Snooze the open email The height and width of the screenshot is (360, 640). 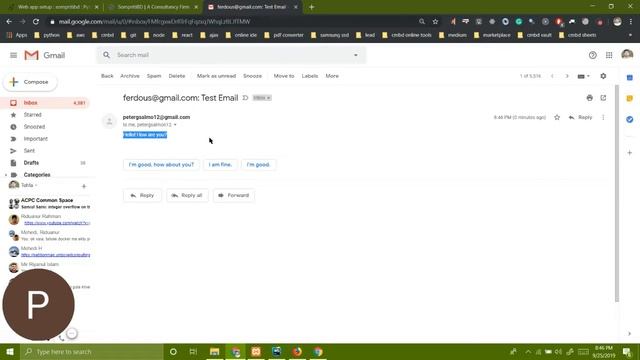point(252,76)
